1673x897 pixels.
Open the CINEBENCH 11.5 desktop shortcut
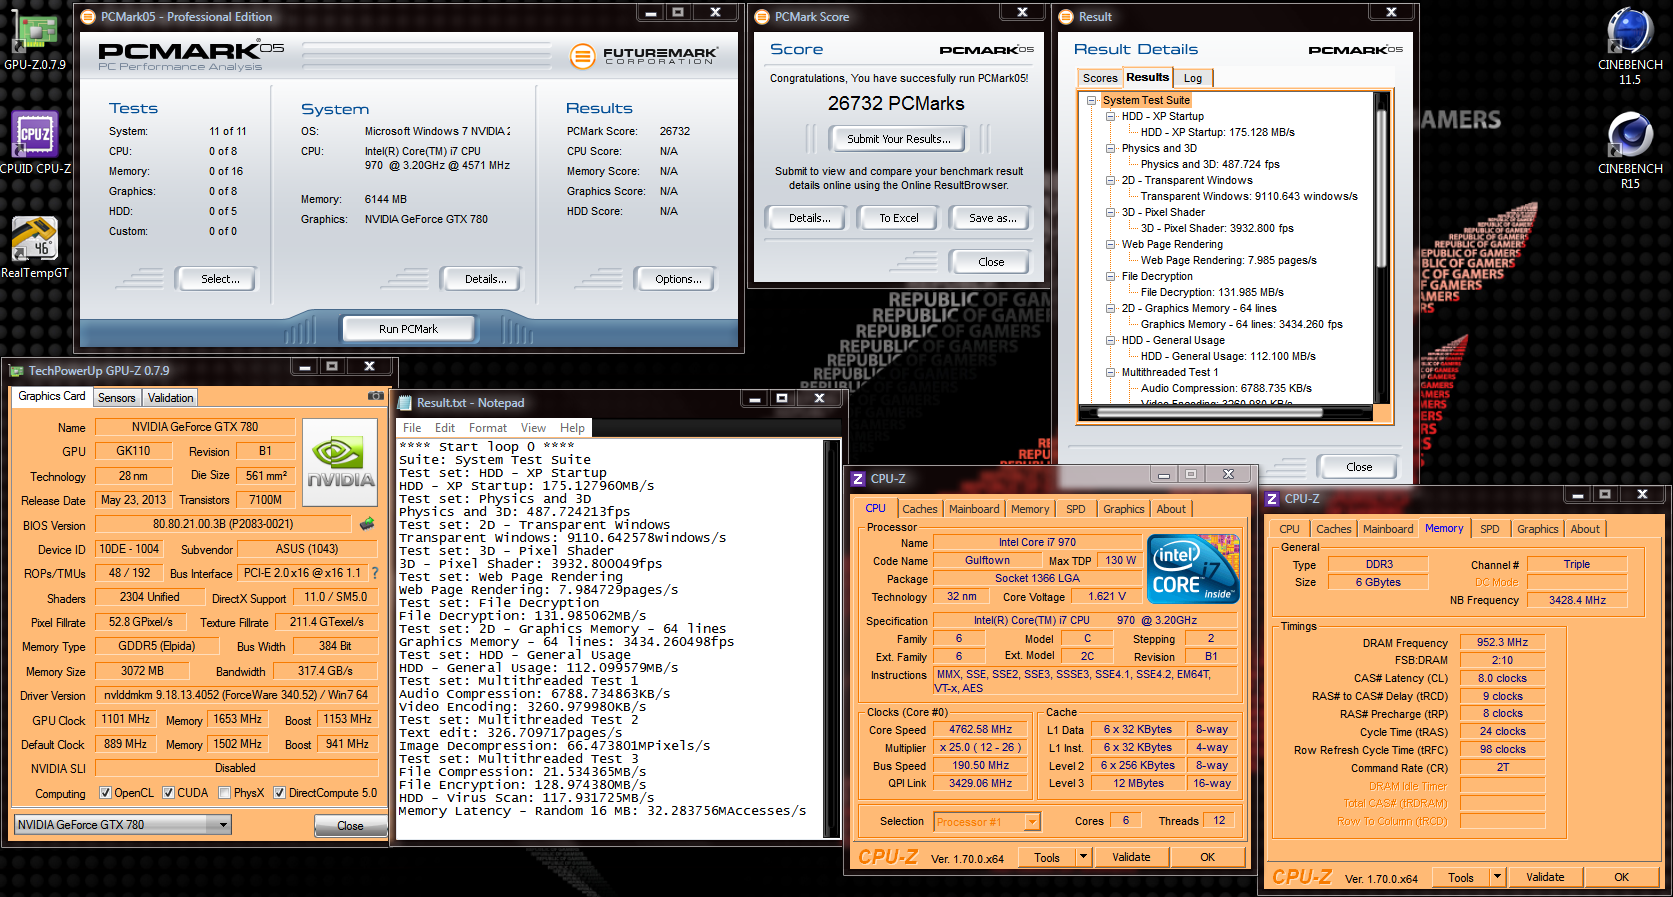tap(1630, 45)
